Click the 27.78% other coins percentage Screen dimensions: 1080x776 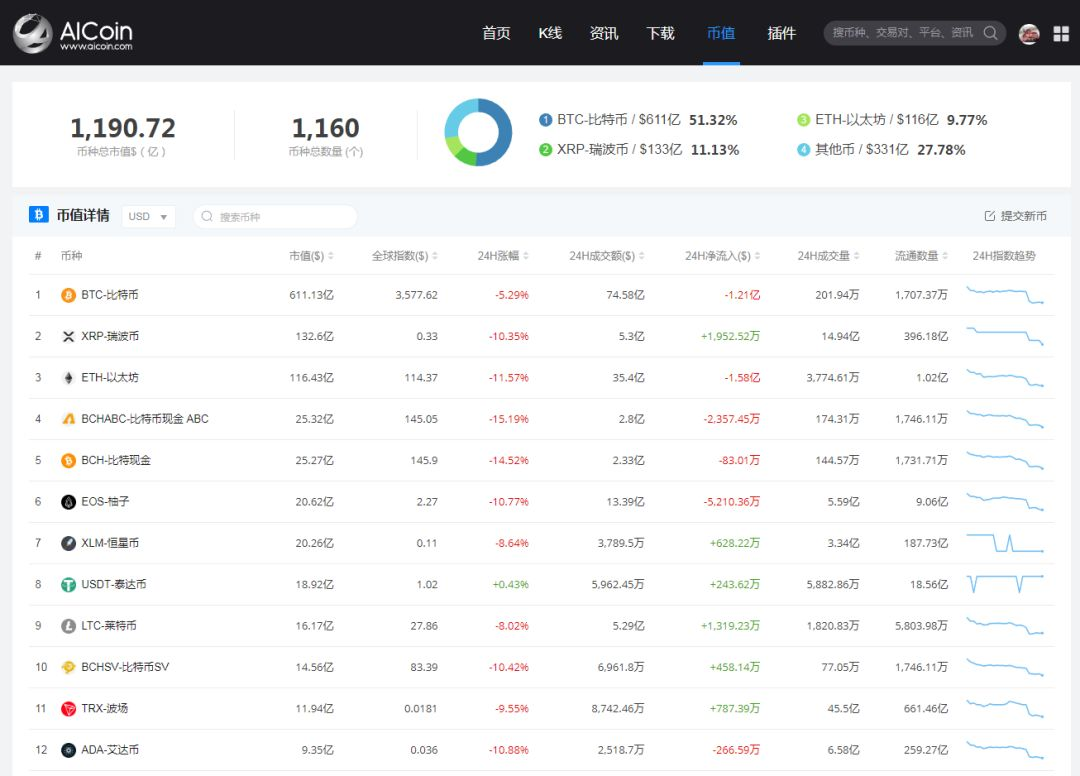(x=941, y=149)
